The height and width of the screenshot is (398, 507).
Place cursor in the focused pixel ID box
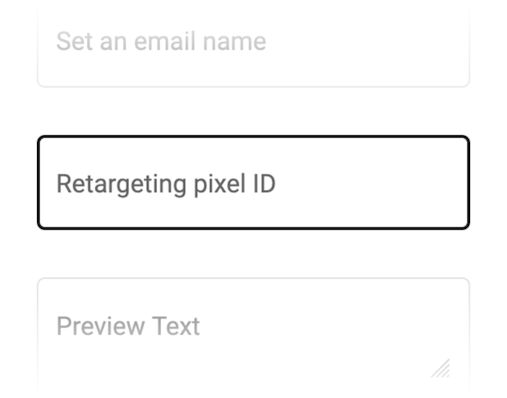(x=254, y=182)
